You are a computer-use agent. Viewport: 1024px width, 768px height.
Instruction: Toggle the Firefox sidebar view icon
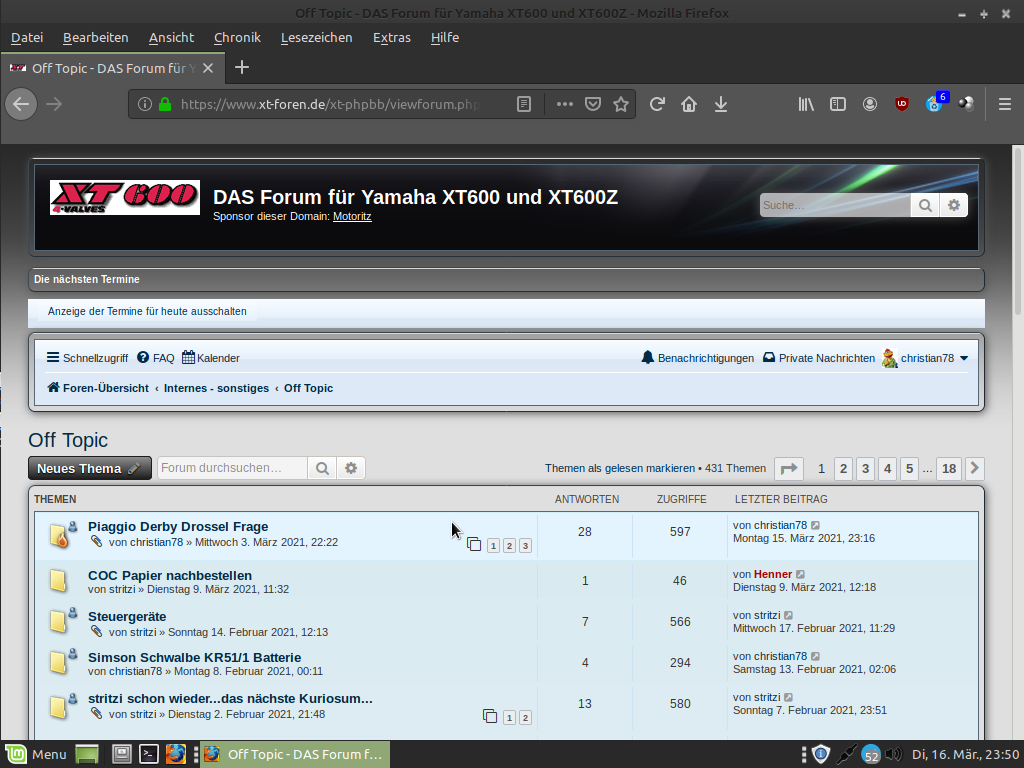(838, 104)
